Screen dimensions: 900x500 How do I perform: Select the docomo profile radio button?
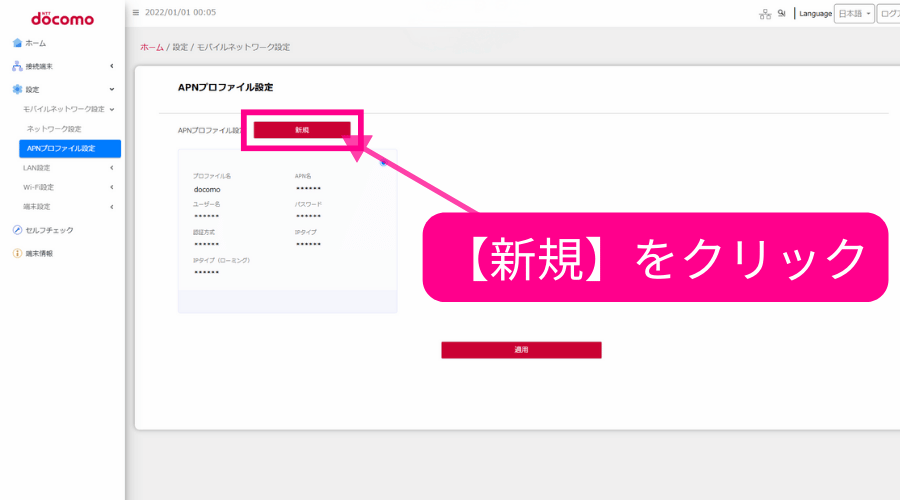(x=383, y=163)
